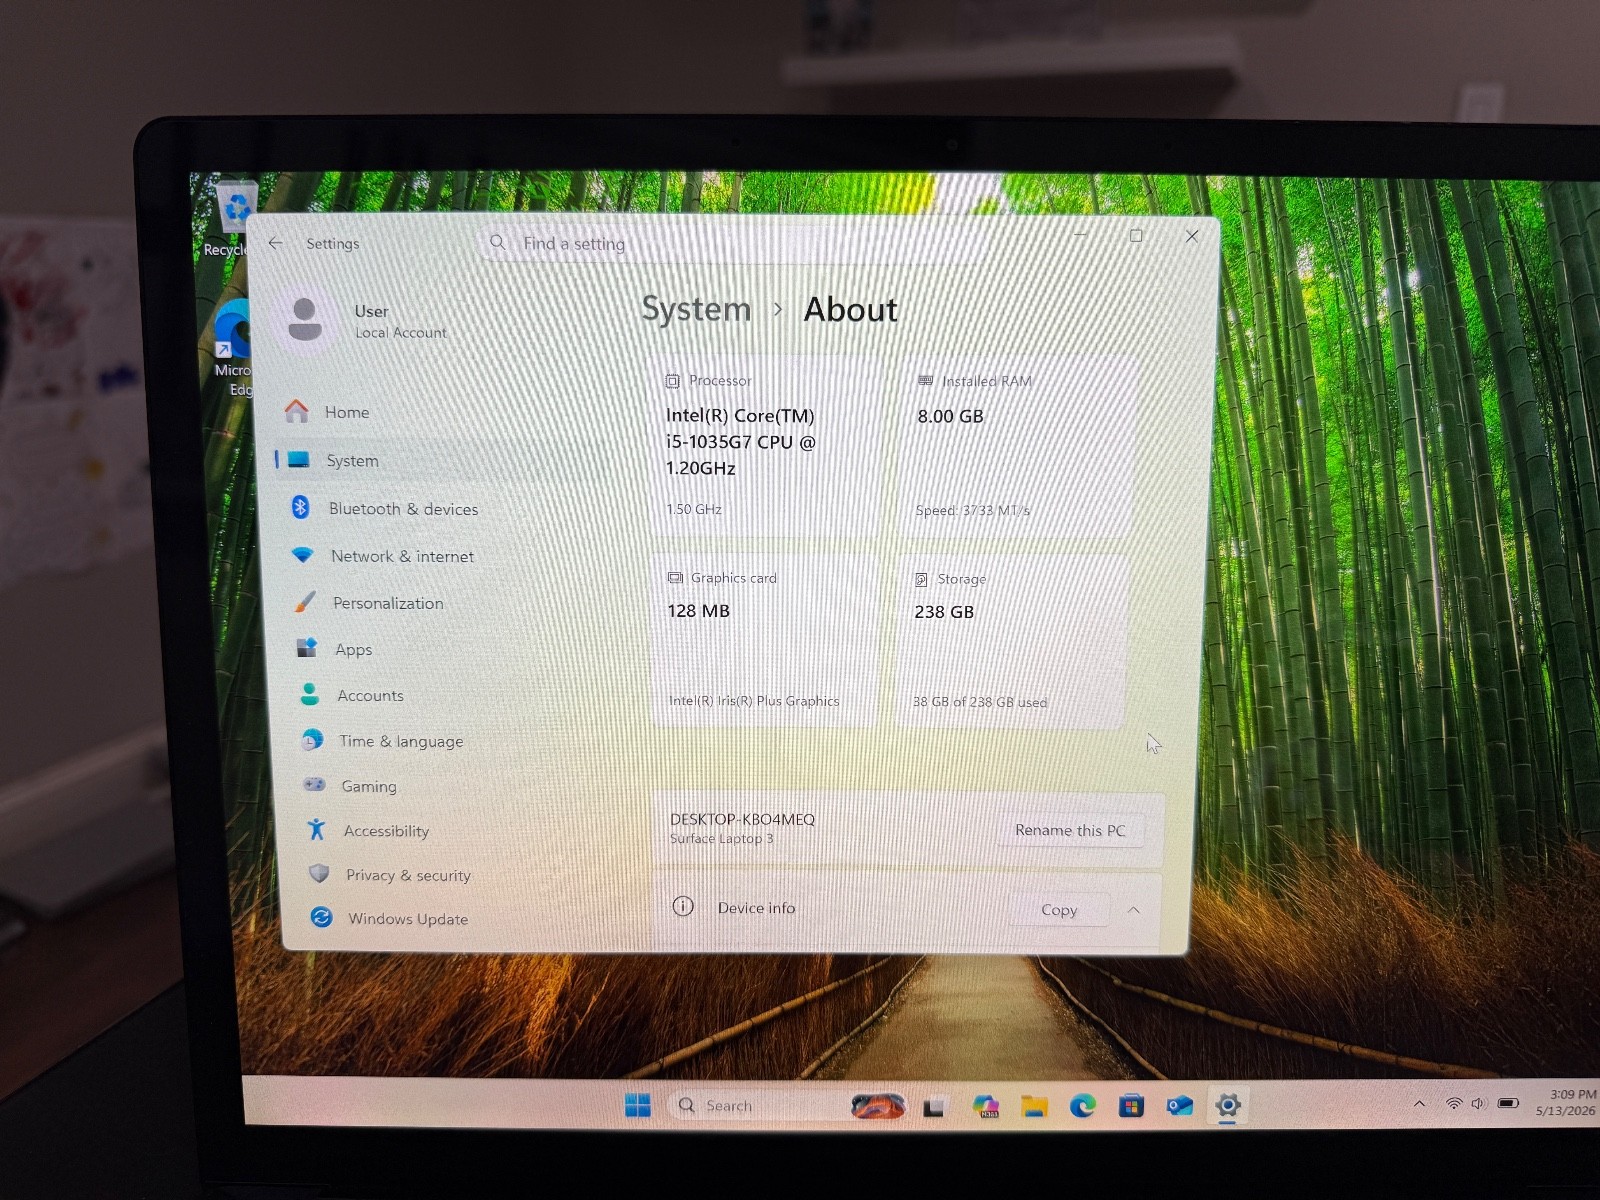Viewport: 1600px width, 1200px height.
Task: Open Microsoft Store from the taskbar
Action: click(1131, 1105)
